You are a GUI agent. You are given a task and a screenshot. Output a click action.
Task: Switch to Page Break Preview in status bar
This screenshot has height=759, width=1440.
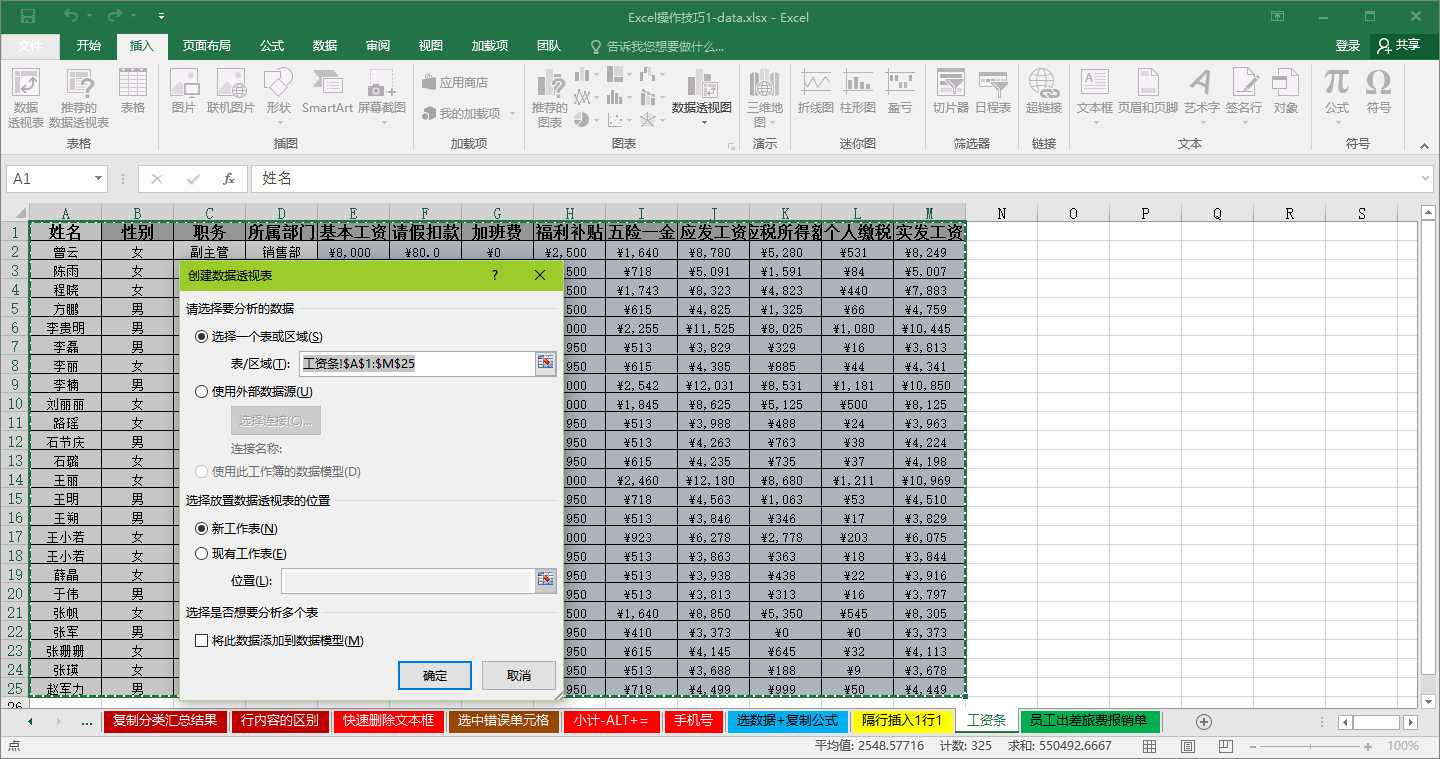[1224, 746]
